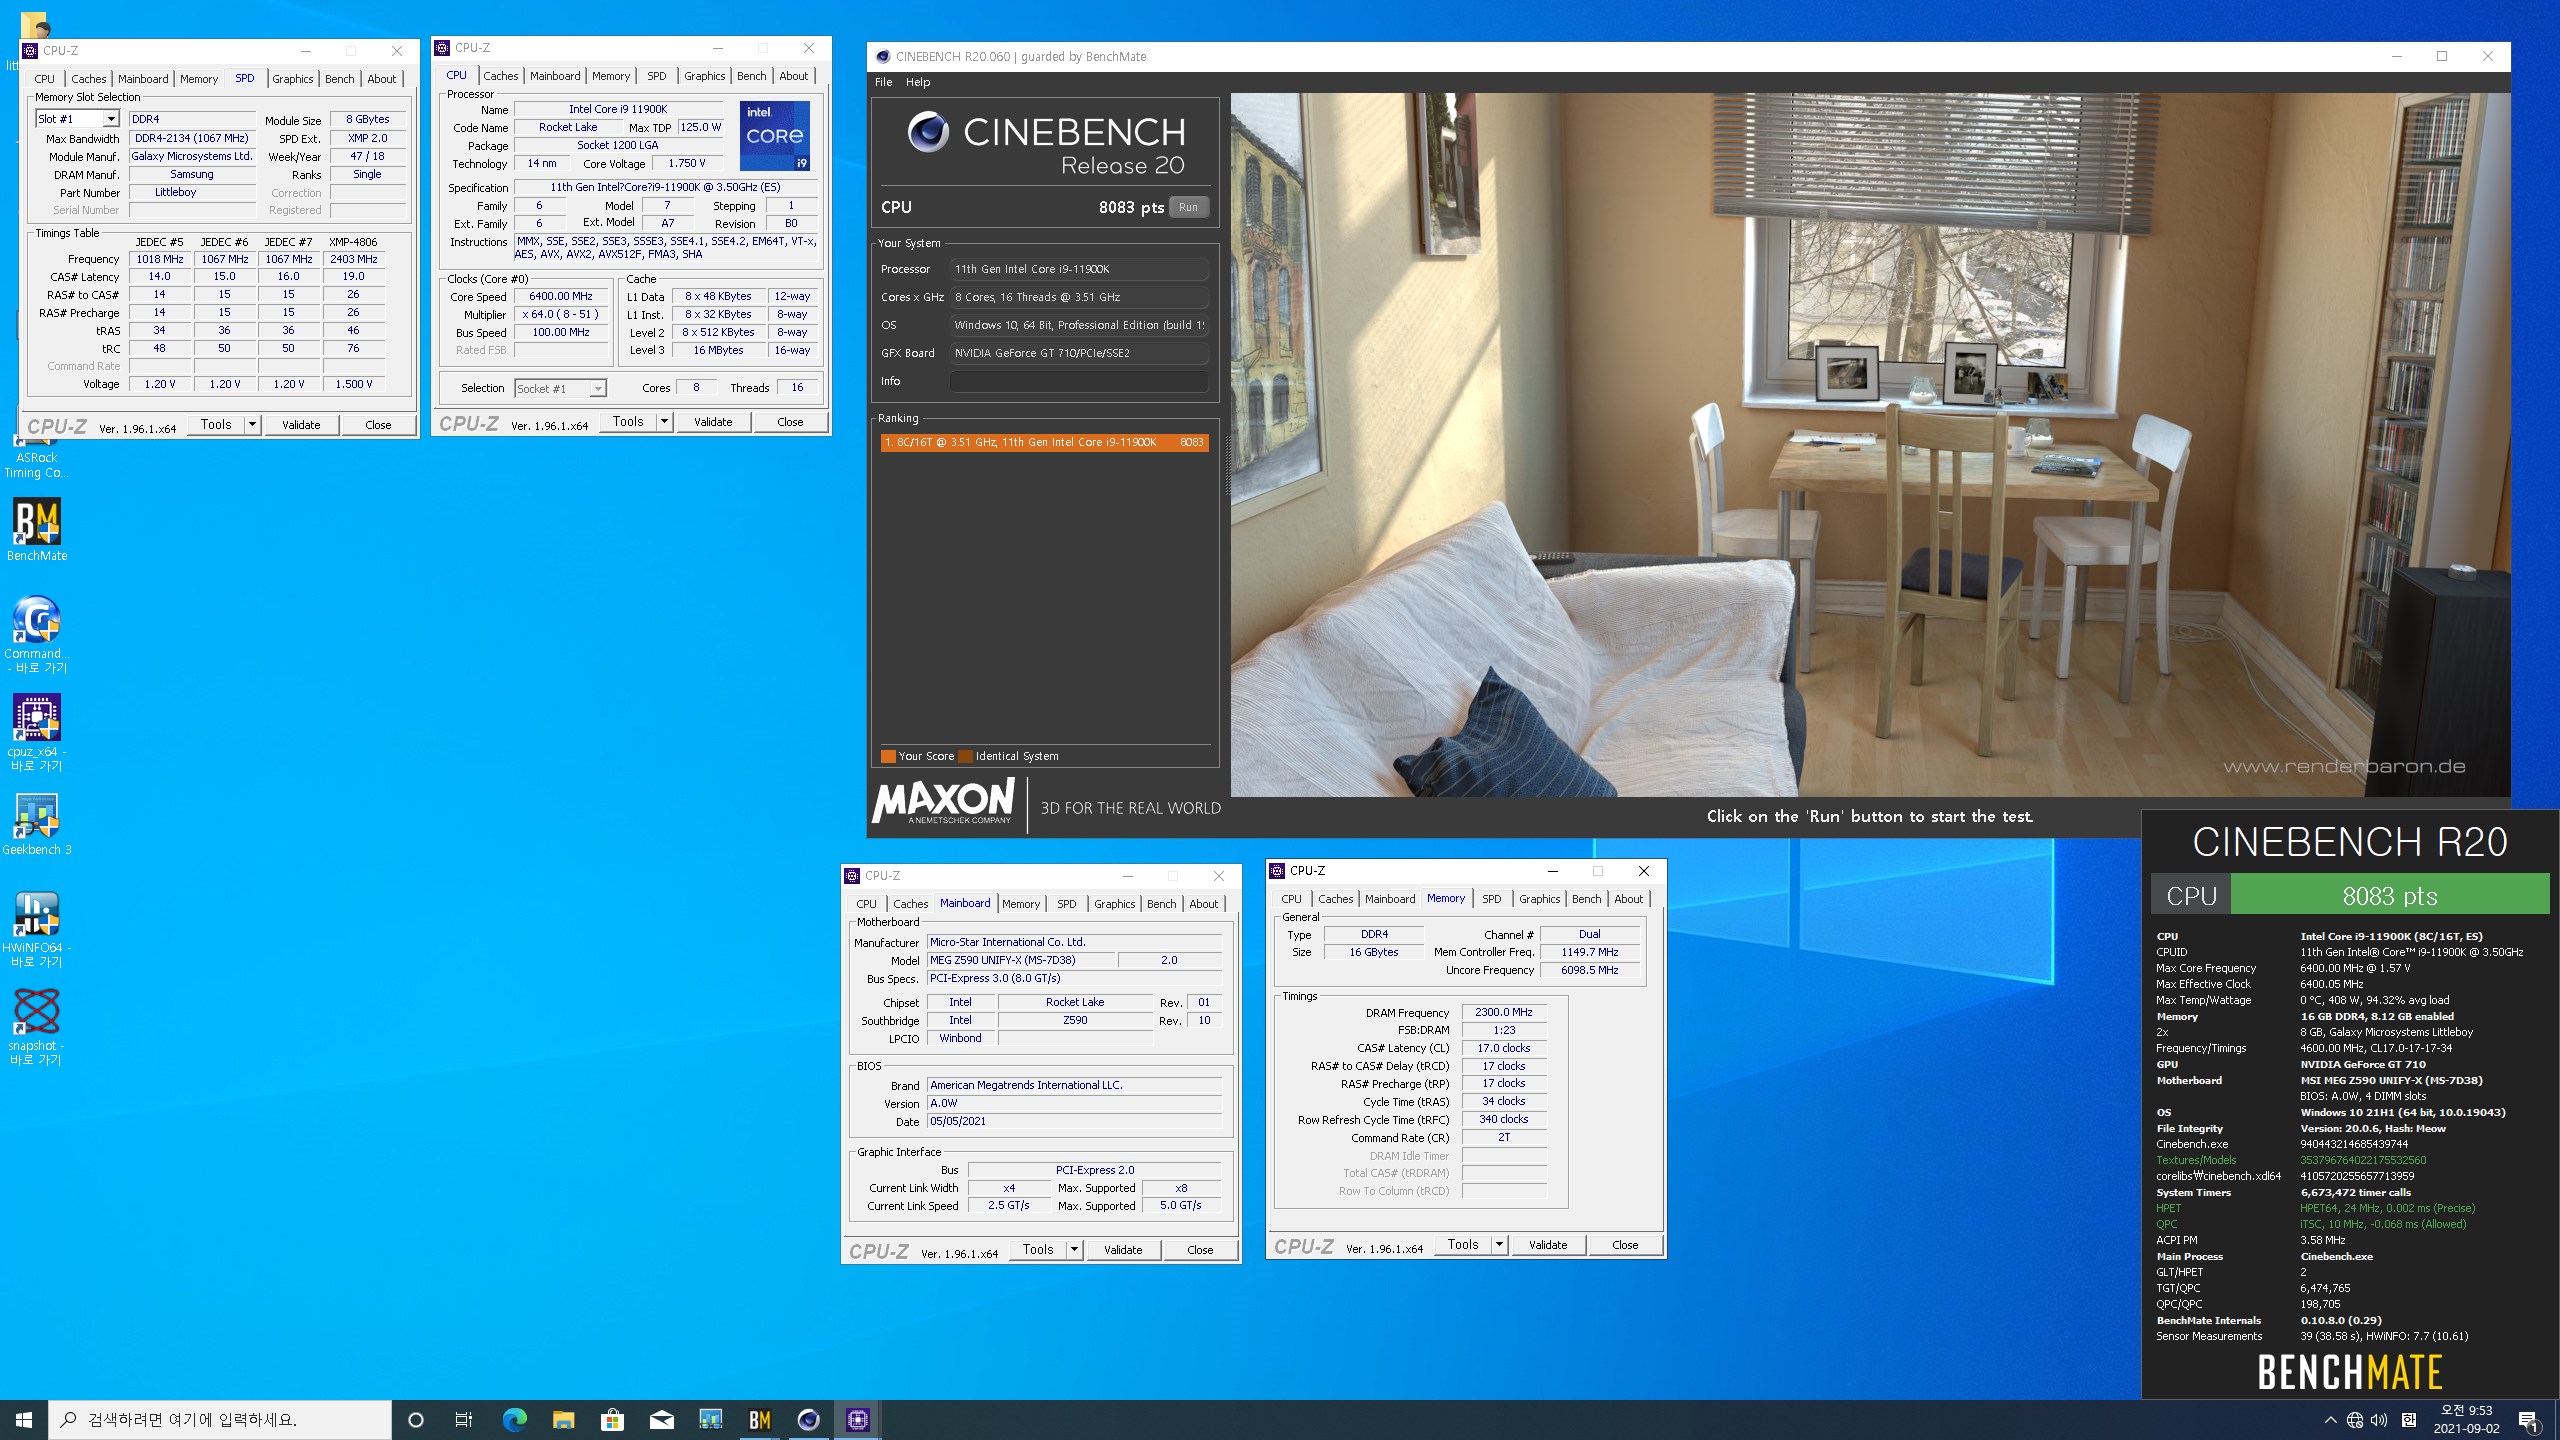This screenshot has height=1440, width=2560.
Task: Click Run button next to CPU score
Action: pyautogui.click(x=1188, y=207)
